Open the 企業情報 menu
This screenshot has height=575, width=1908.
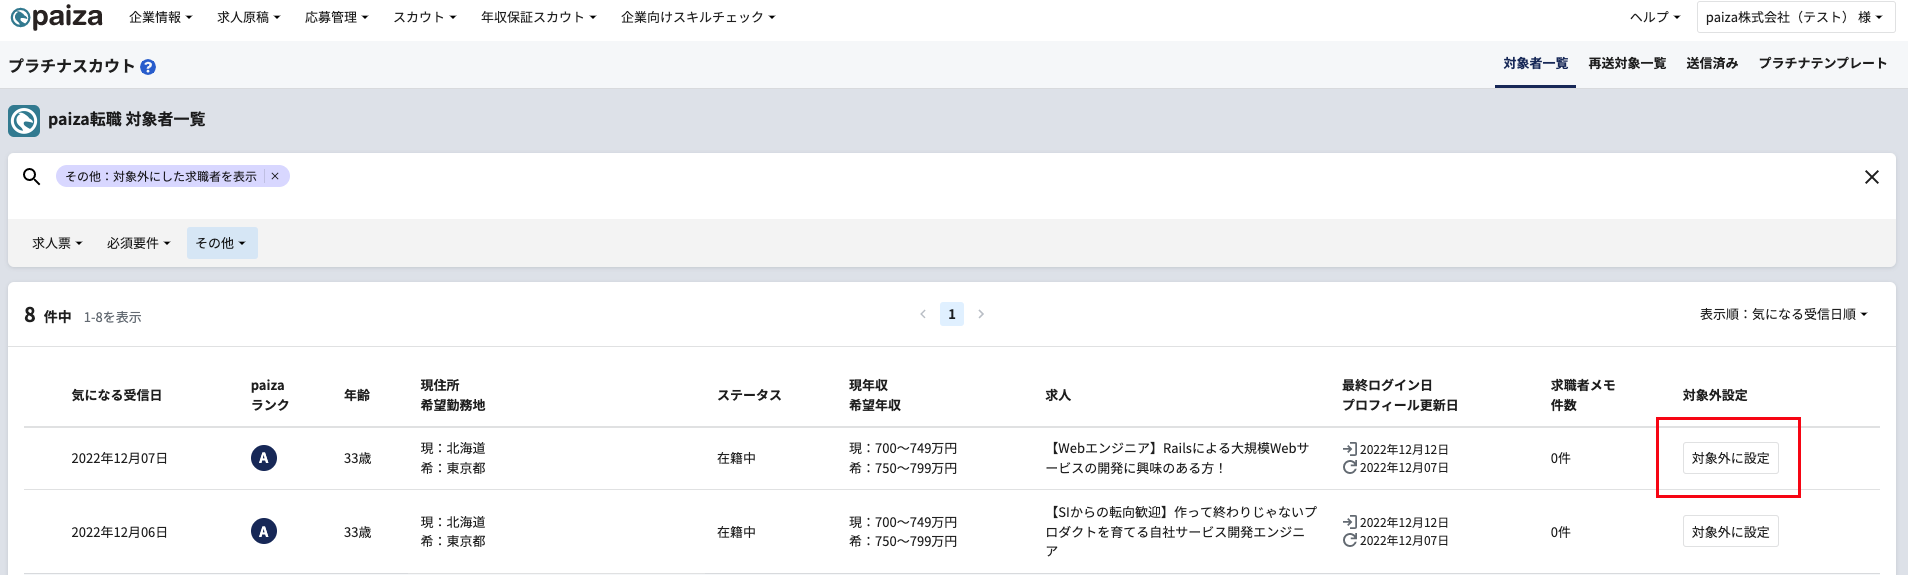pyautogui.click(x=161, y=17)
